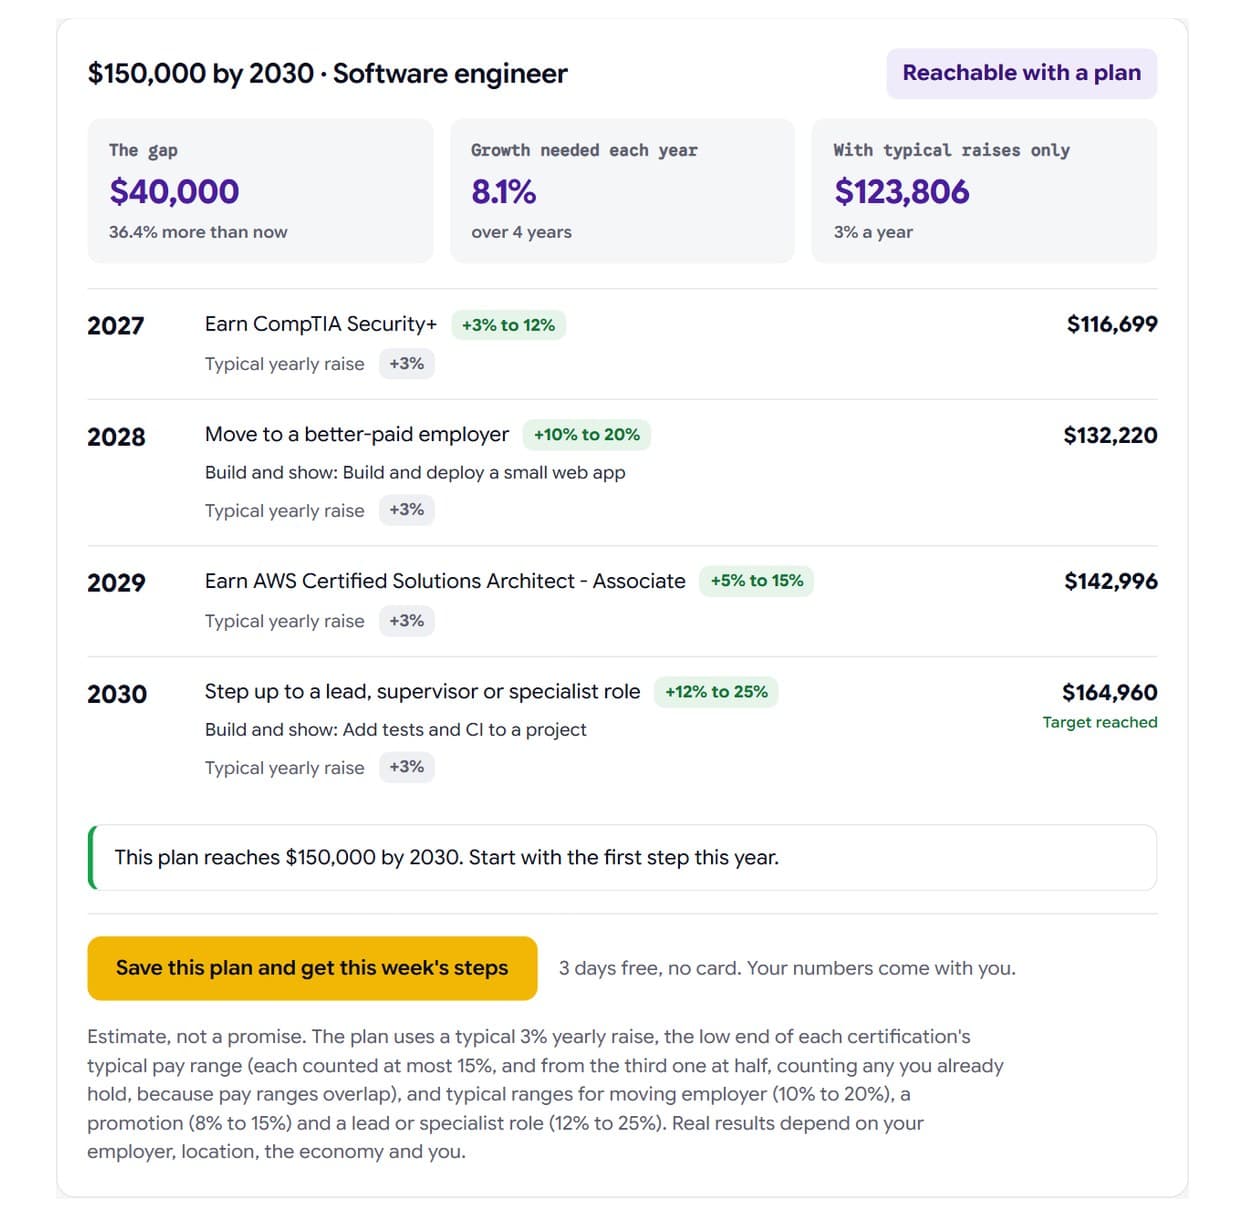Click the +3% badge in the 2027 row
Screen dimensions: 1245x1217
coord(406,364)
